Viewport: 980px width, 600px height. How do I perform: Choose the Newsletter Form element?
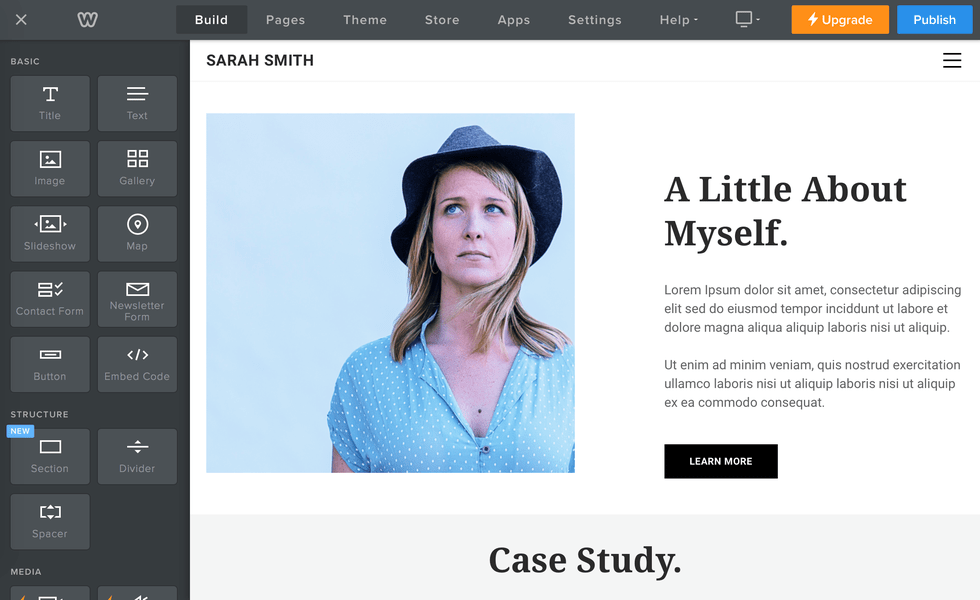tap(137, 299)
